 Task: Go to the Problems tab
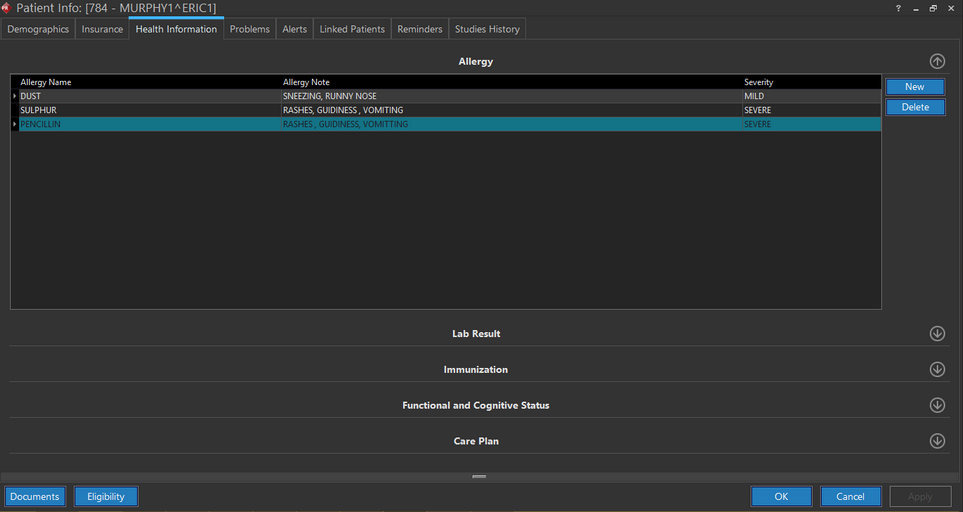249,29
